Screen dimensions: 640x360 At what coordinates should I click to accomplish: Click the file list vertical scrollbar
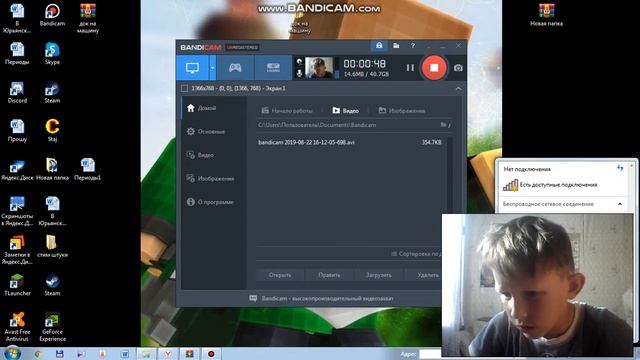(449, 176)
